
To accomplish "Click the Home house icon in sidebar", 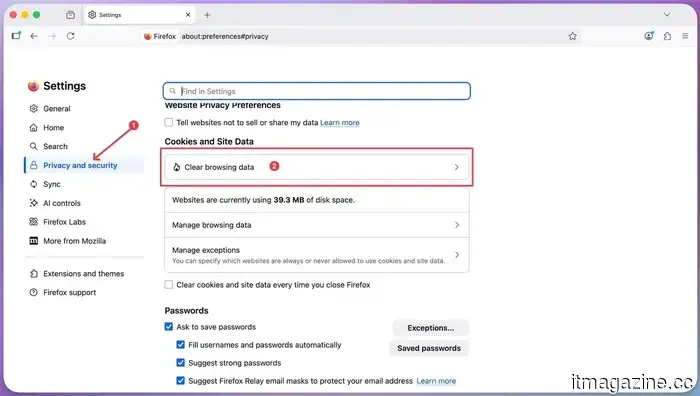I will pyautogui.click(x=33, y=128).
